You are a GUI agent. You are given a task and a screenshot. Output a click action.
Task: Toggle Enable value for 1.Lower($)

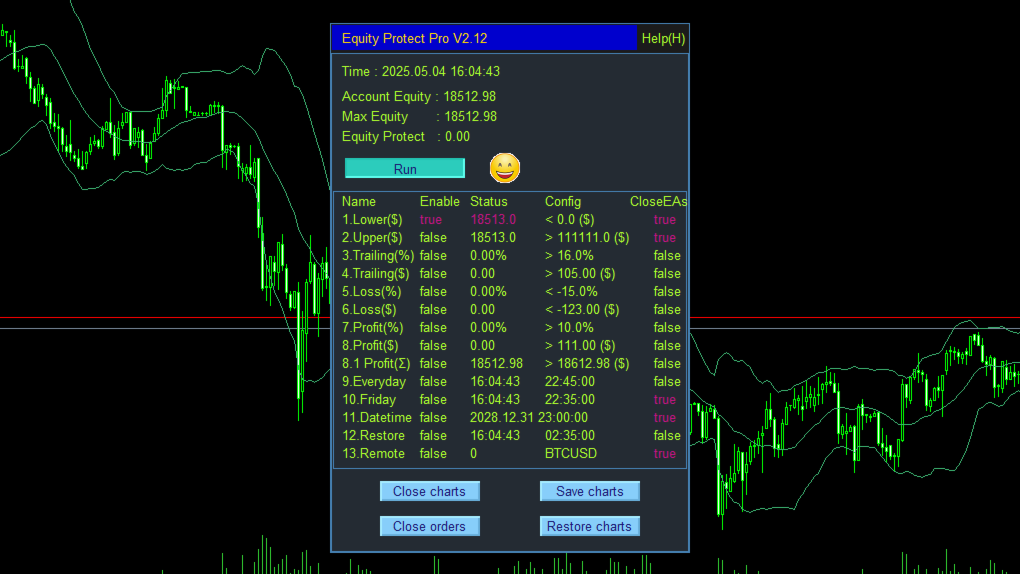[431, 220]
